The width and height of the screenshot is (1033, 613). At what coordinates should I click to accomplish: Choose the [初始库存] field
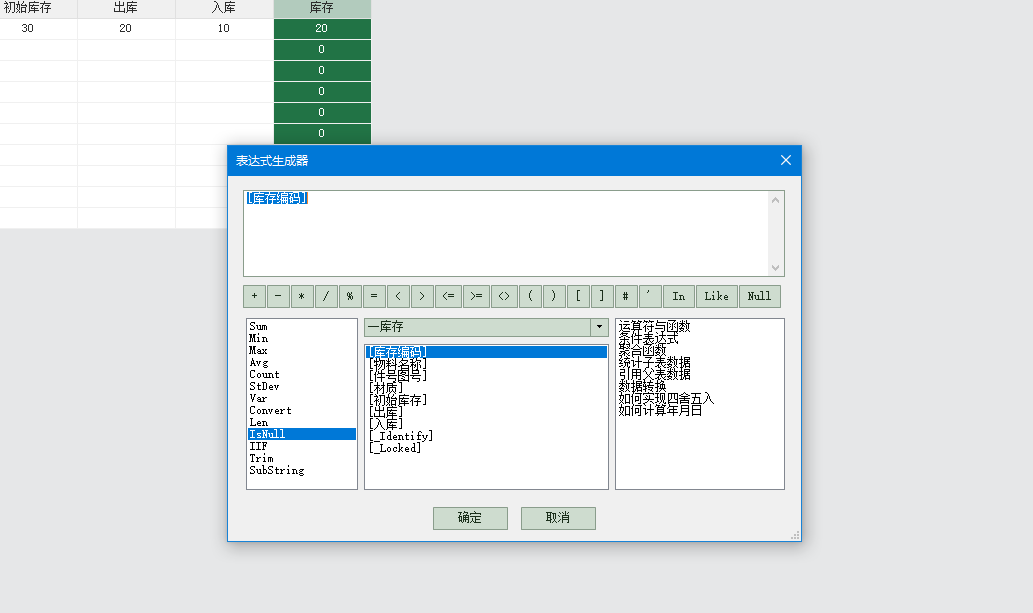[x=398, y=400]
